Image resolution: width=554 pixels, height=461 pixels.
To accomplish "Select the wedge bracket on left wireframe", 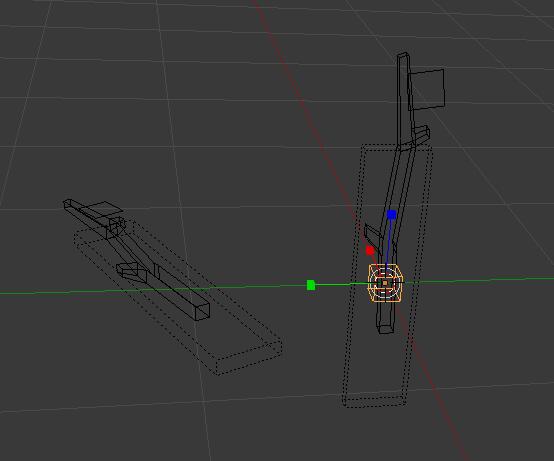I will 132,272.
